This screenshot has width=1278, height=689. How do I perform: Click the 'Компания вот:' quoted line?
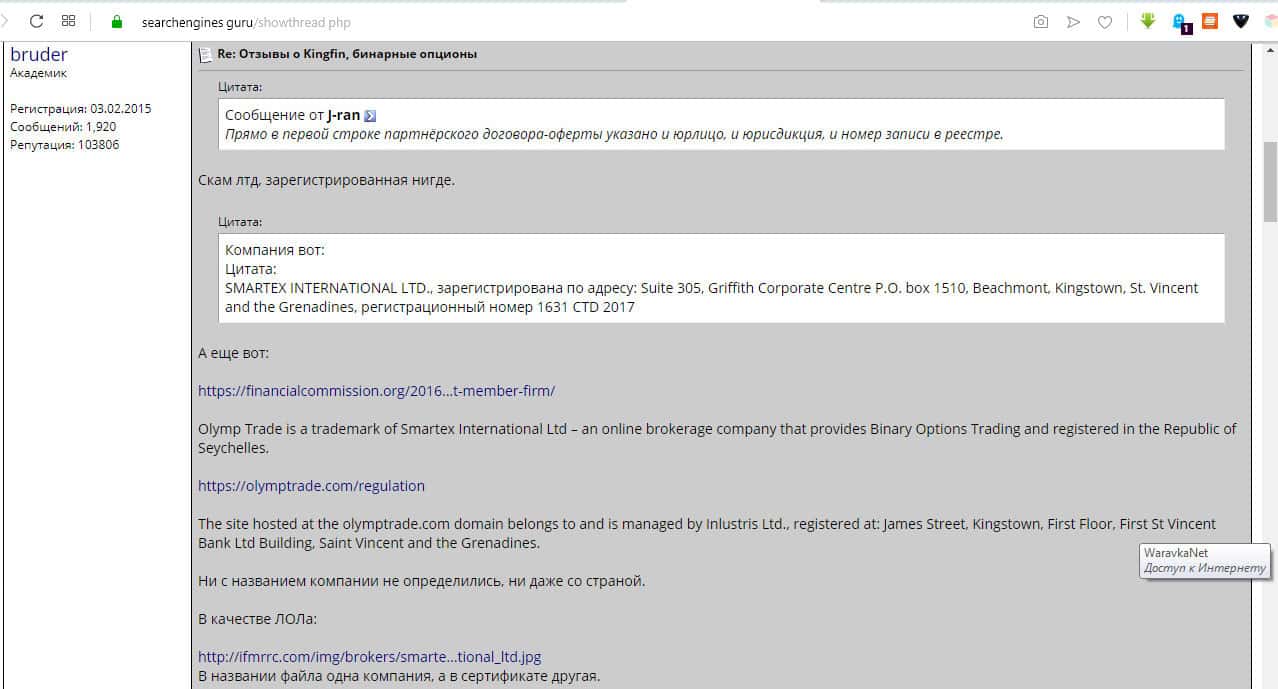[275, 250]
